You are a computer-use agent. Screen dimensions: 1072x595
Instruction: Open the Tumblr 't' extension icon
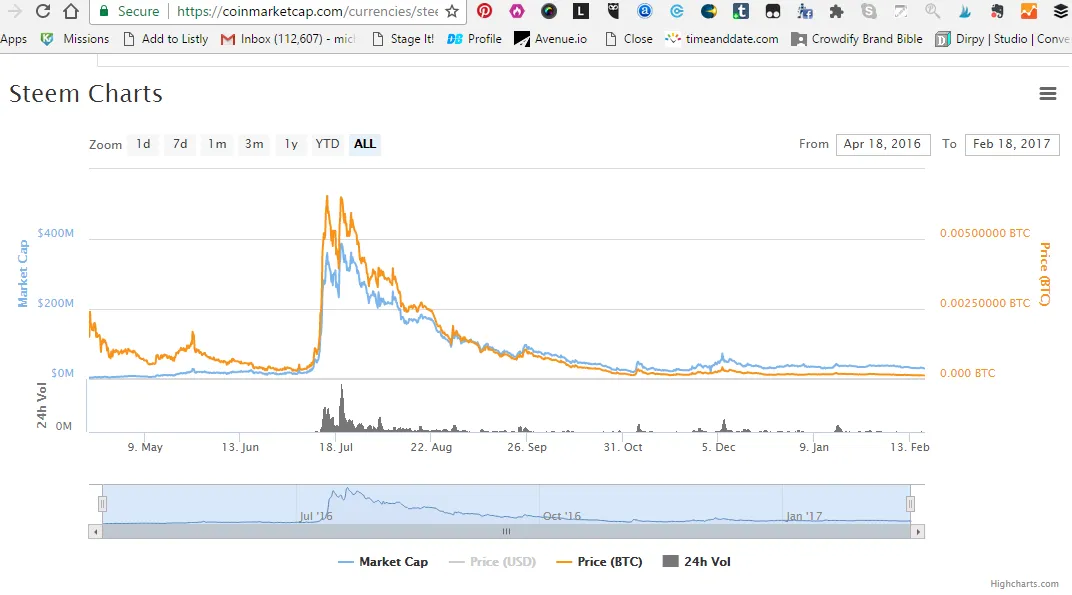(740, 11)
